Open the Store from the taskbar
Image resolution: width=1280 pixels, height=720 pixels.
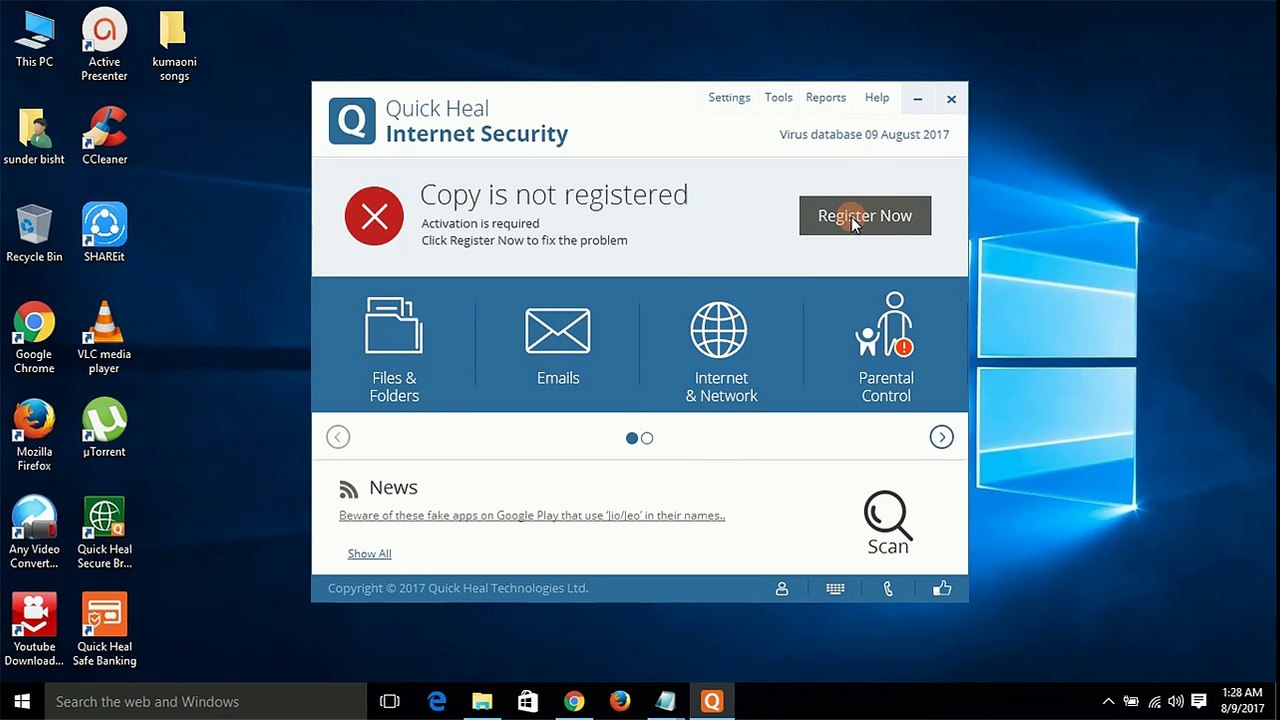pyautogui.click(x=528, y=702)
